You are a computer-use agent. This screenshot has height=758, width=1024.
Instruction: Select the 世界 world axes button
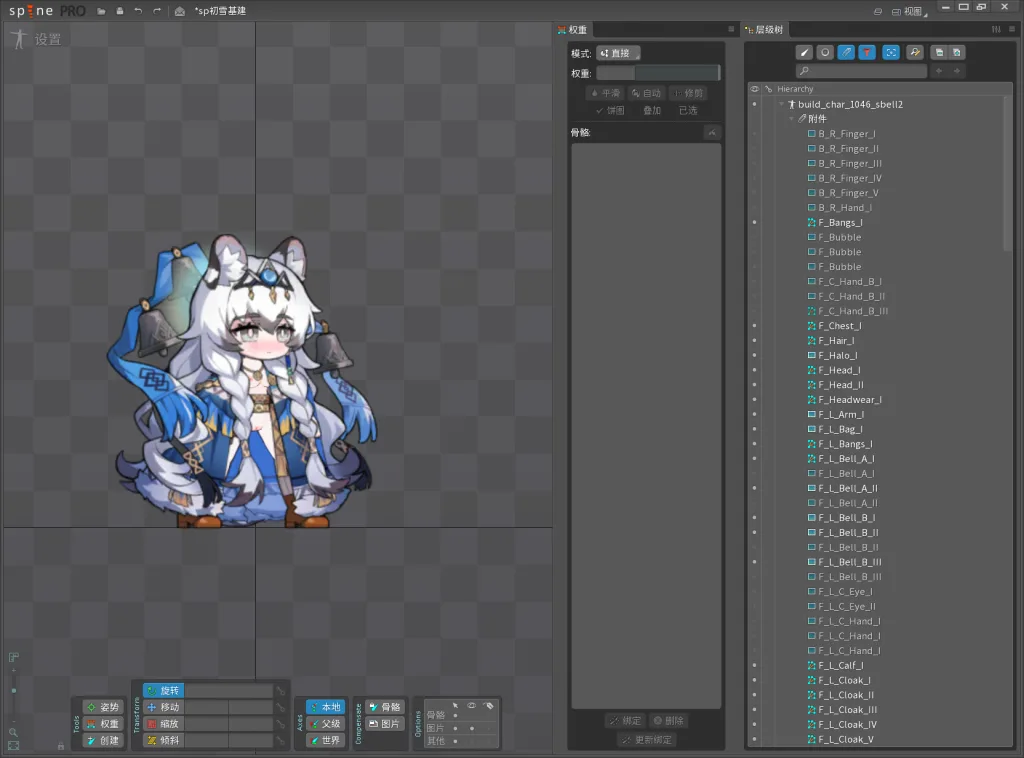pos(325,741)
